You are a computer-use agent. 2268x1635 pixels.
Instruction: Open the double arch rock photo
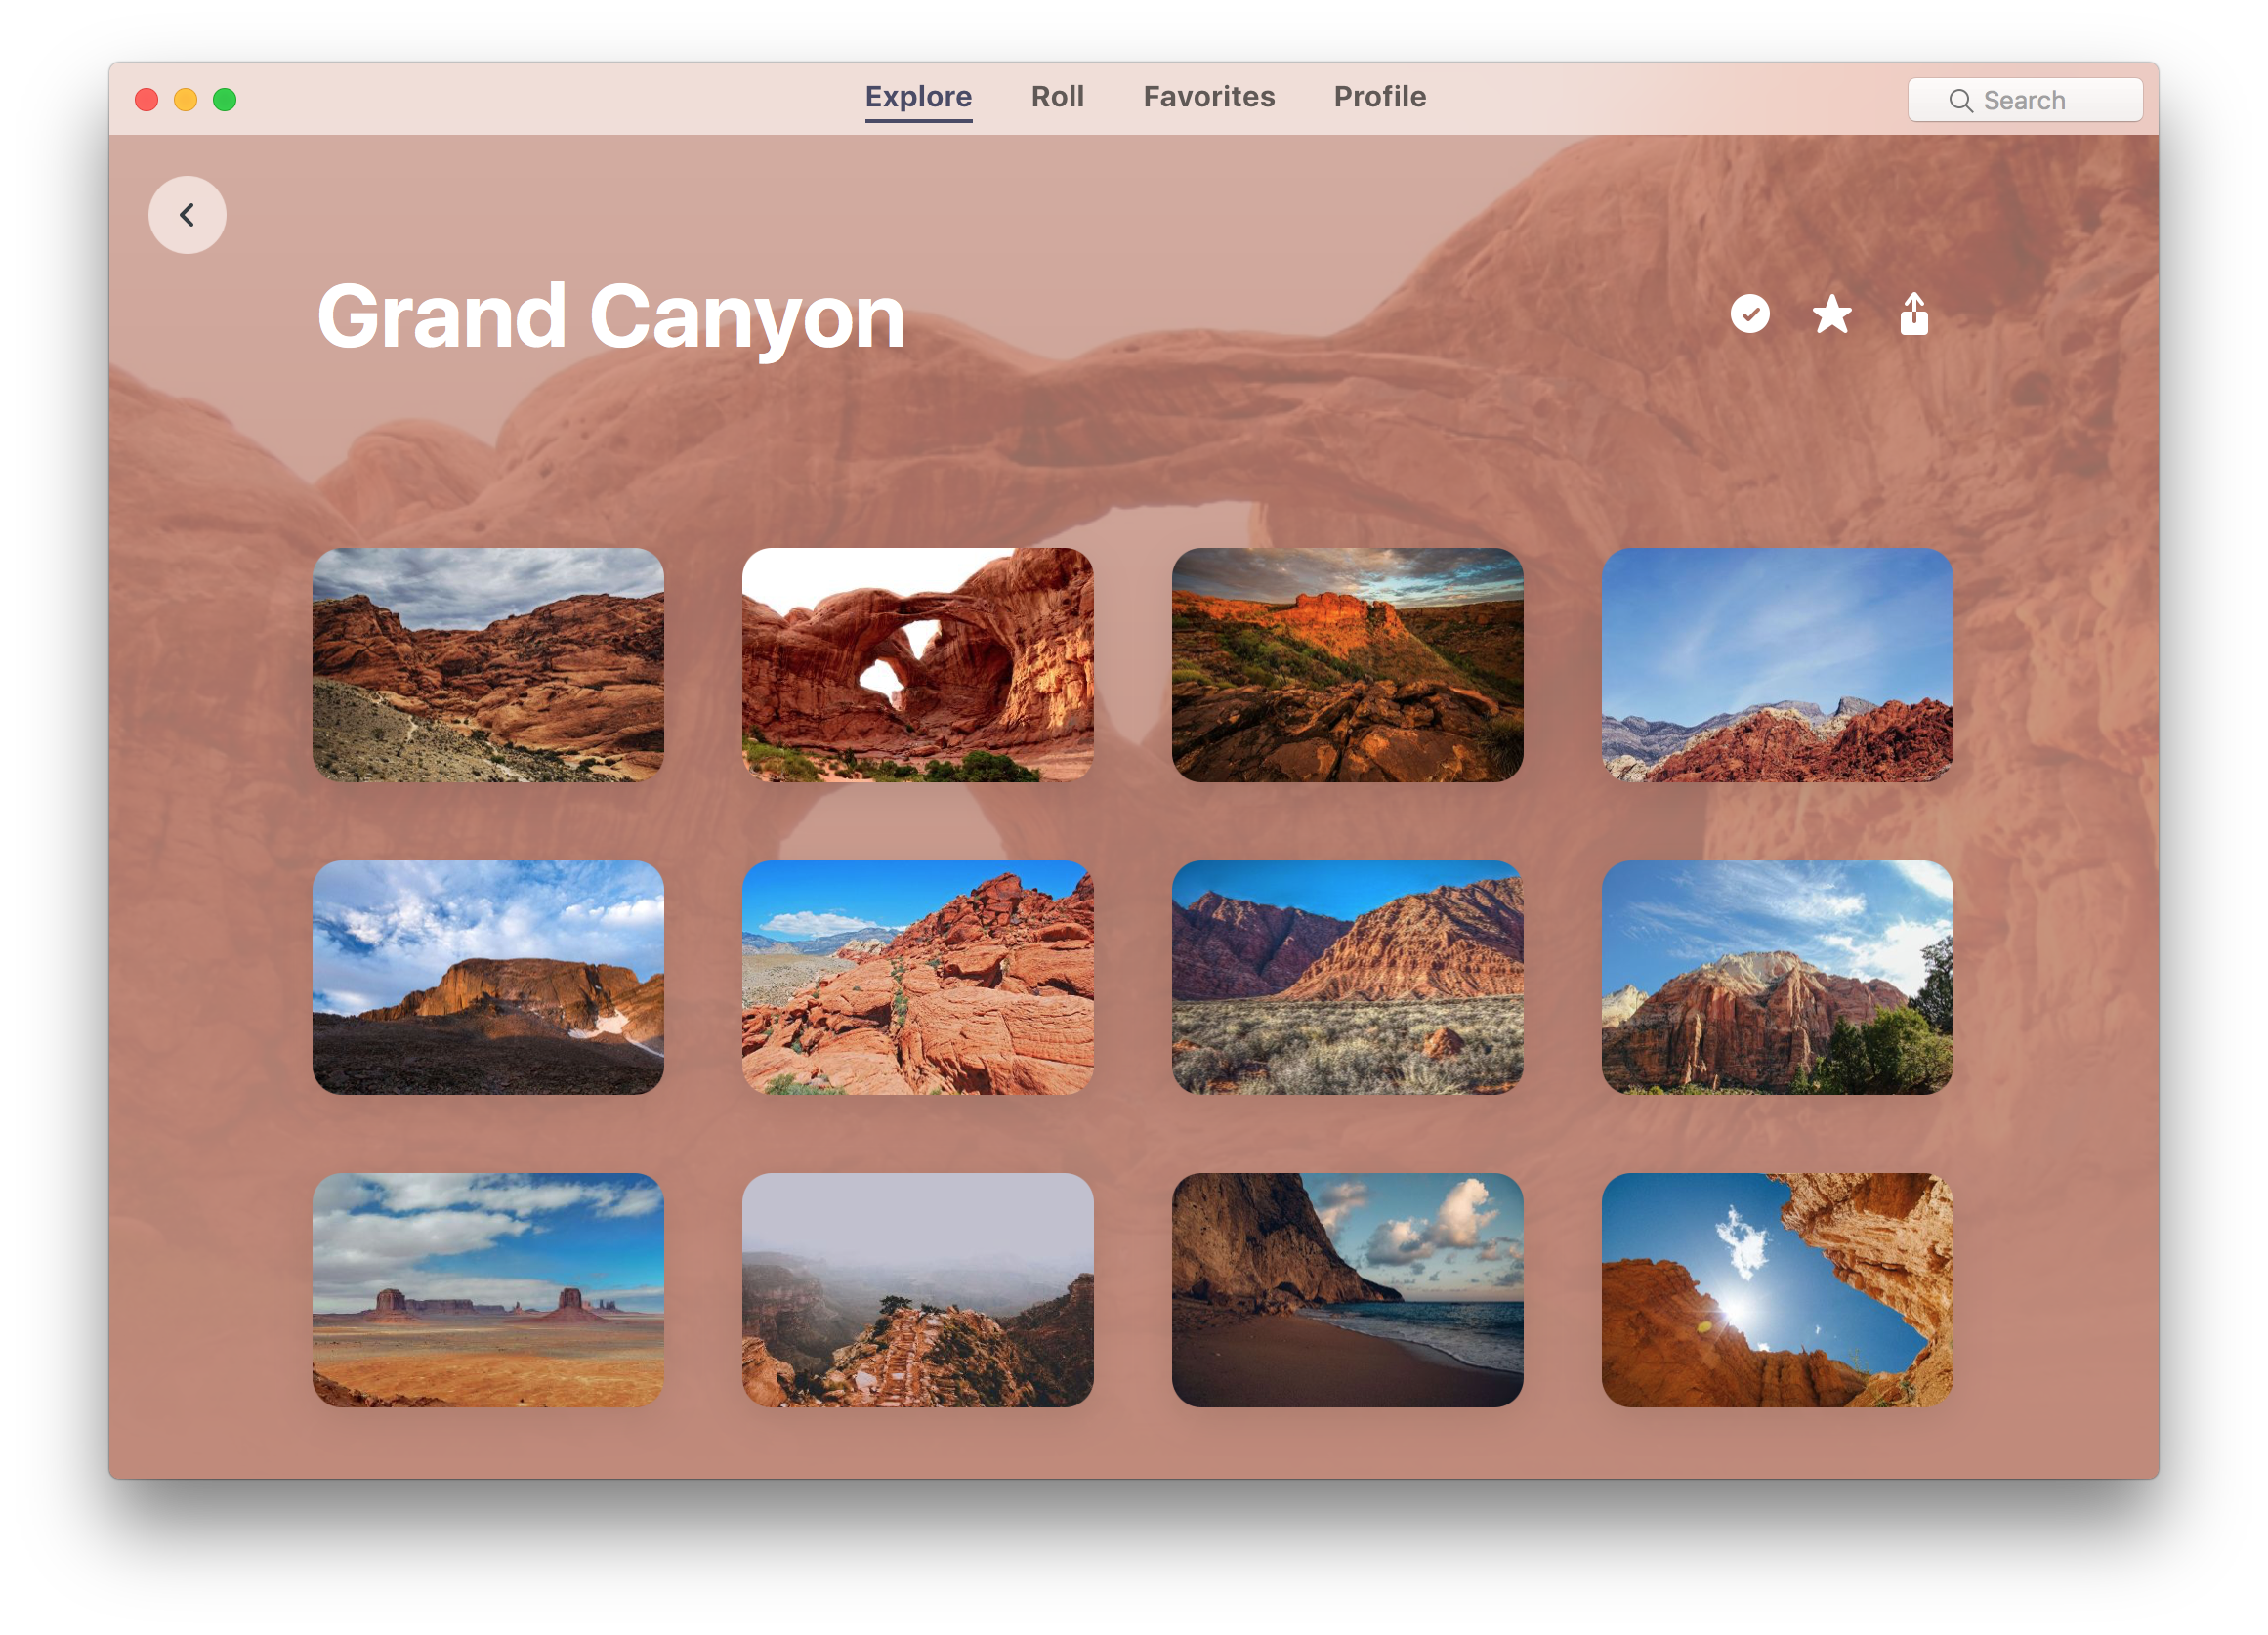[917, 665]
